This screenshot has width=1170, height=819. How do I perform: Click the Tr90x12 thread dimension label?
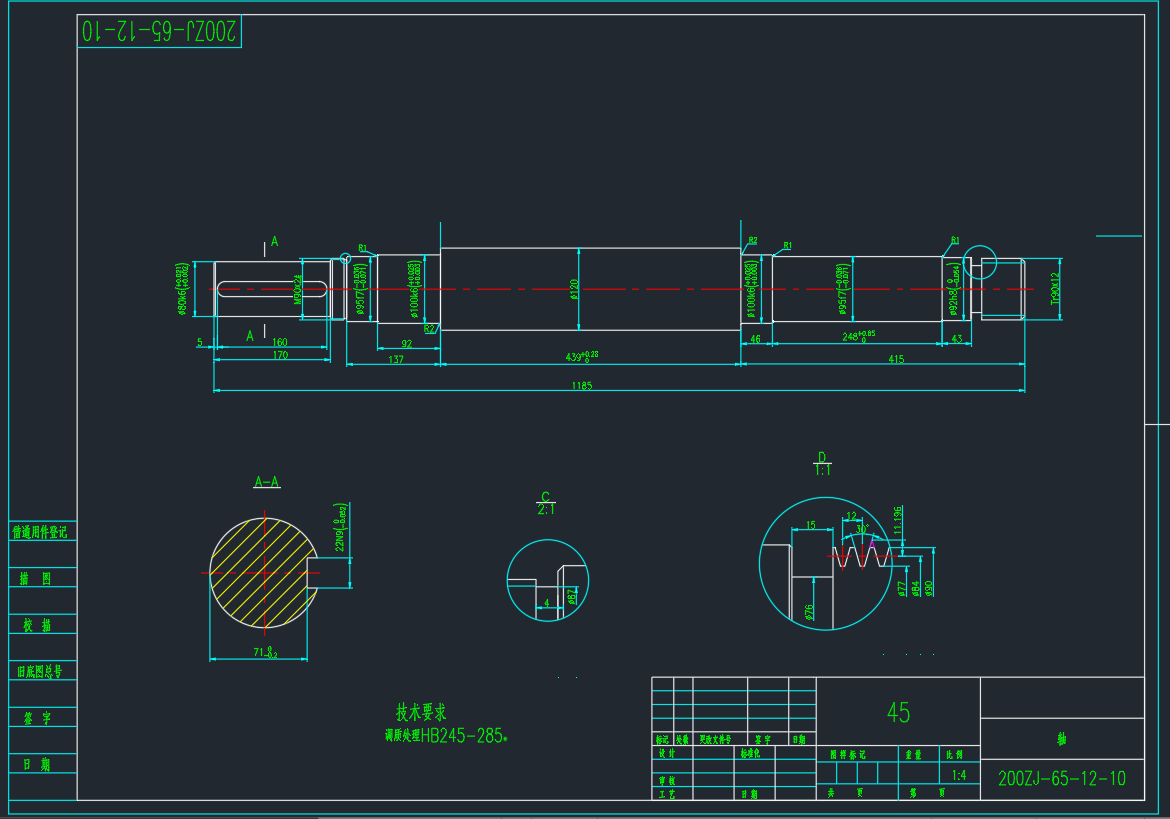point(1055,290)
